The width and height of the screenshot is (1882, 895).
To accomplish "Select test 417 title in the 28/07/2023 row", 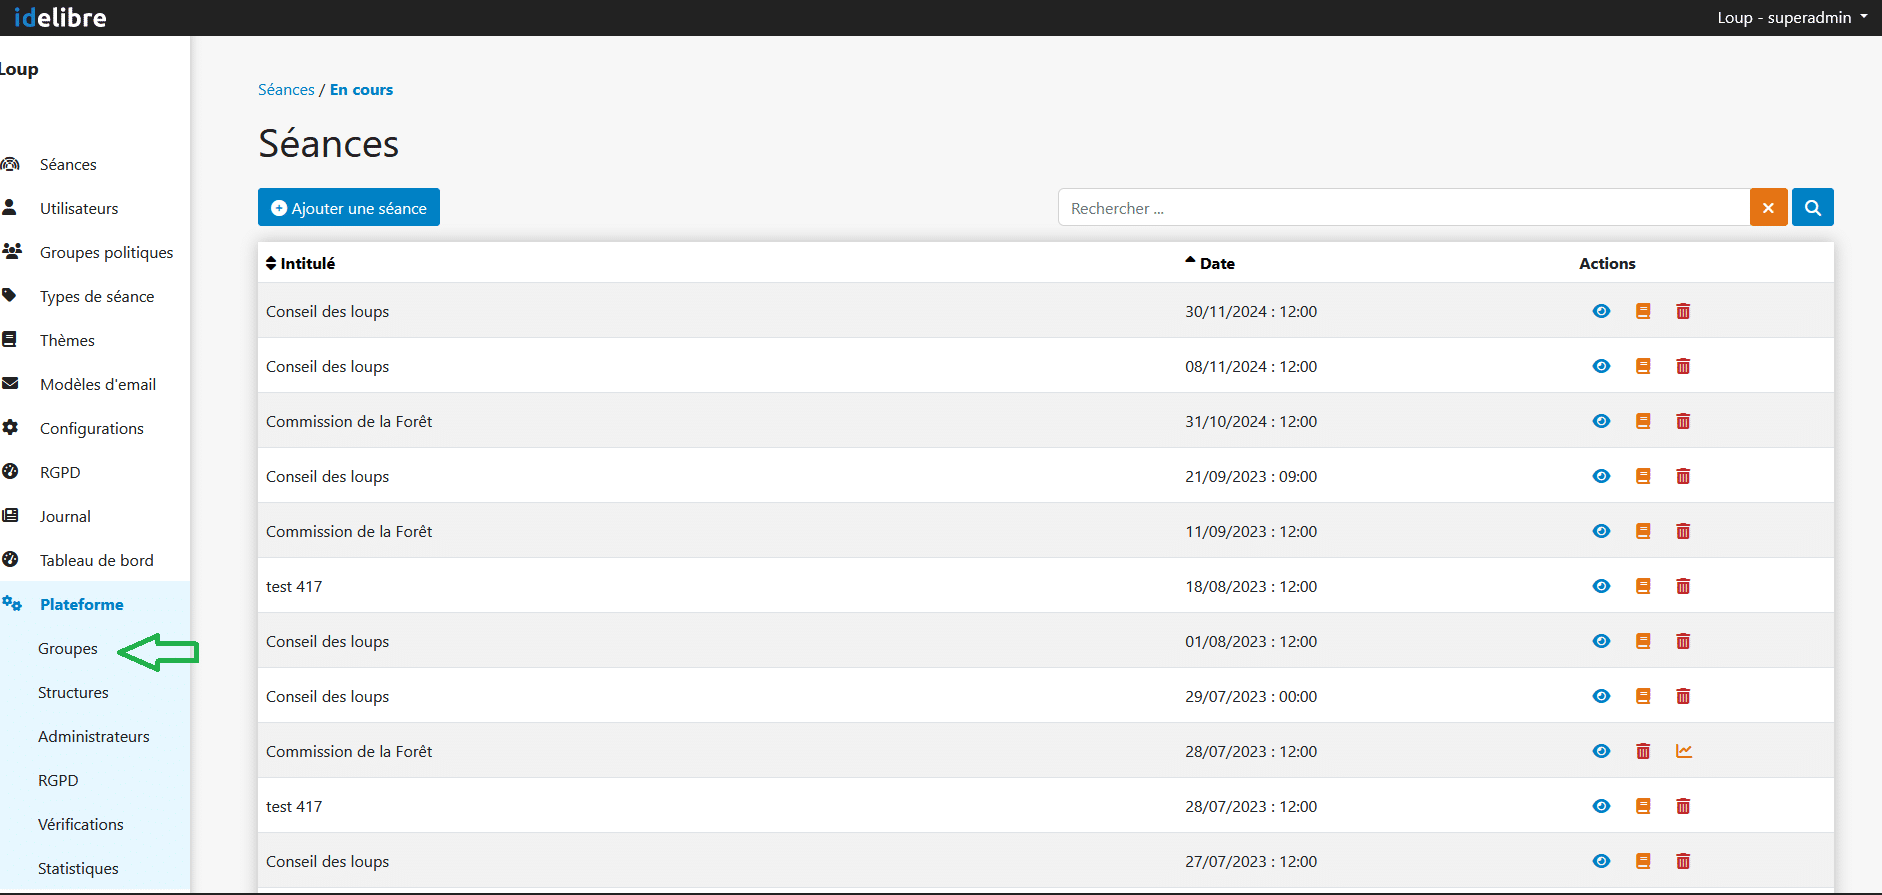I will click(x=294, y=806).
